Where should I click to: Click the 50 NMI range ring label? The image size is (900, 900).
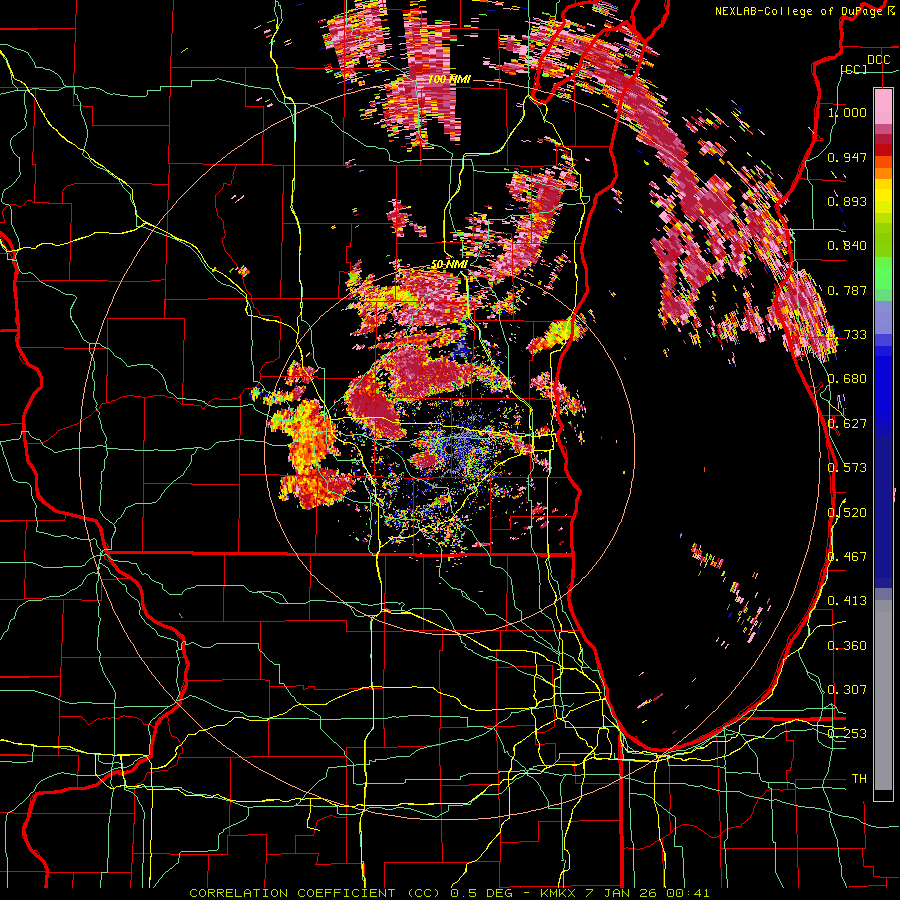coord(449,265)
